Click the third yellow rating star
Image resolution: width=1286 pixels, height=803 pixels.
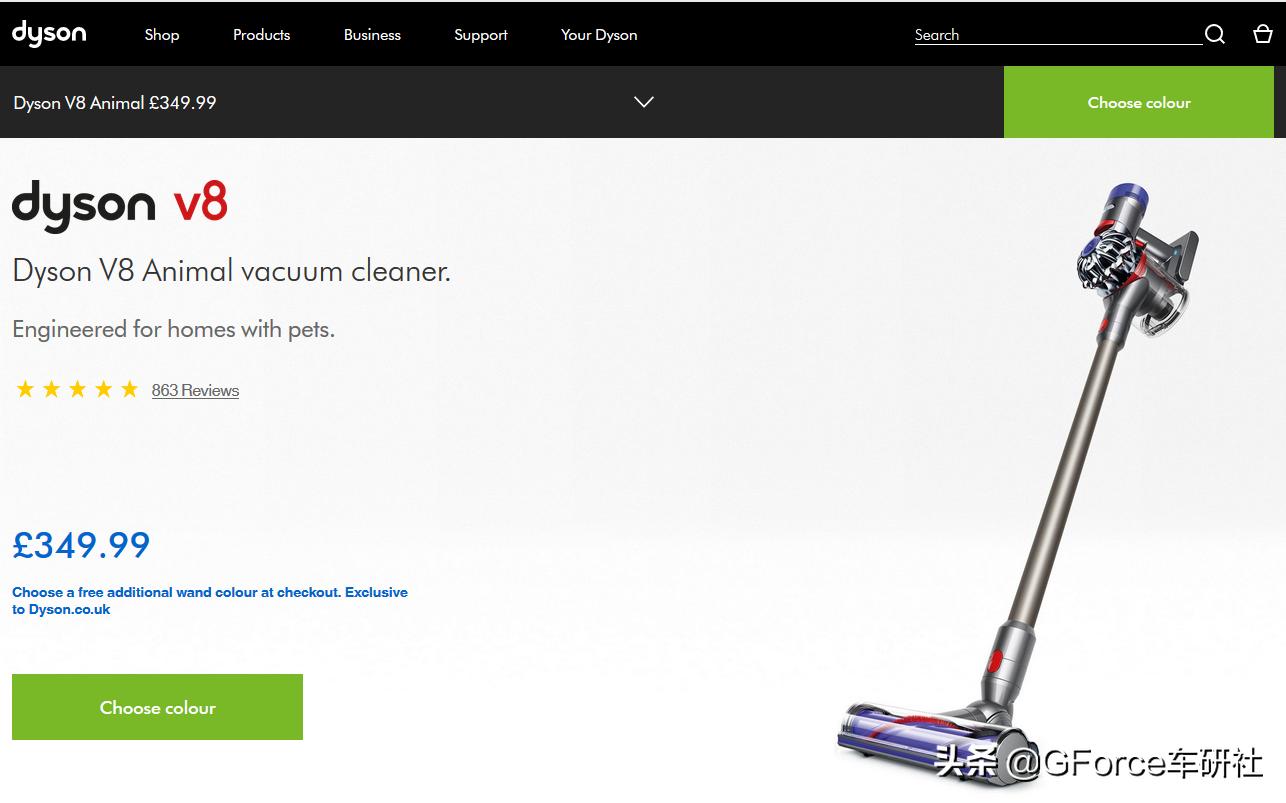(77, 390)
